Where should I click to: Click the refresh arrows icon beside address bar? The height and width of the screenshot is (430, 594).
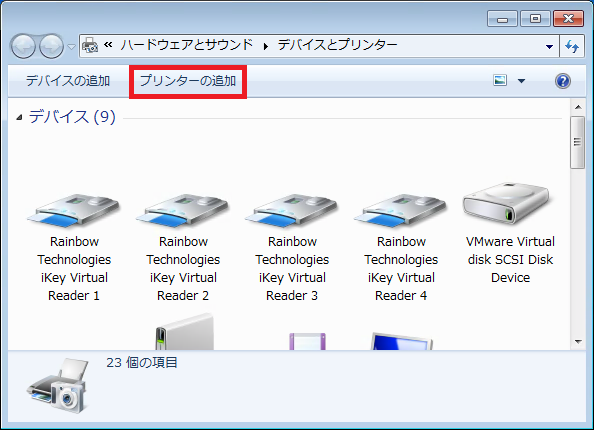click(x=572, y=46)
